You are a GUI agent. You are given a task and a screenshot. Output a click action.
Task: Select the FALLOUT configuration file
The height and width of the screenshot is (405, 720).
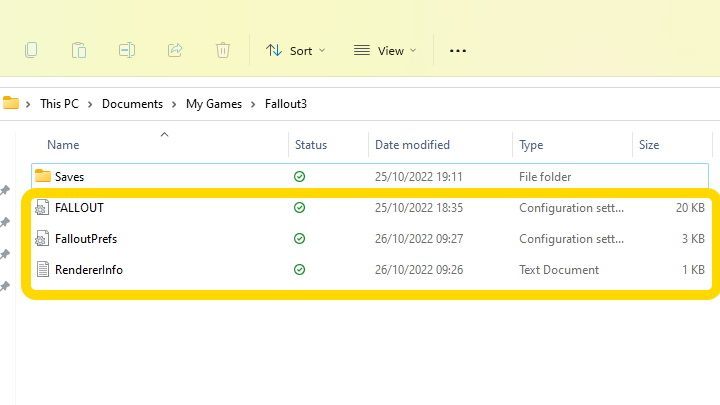click(x=370, y=208)
